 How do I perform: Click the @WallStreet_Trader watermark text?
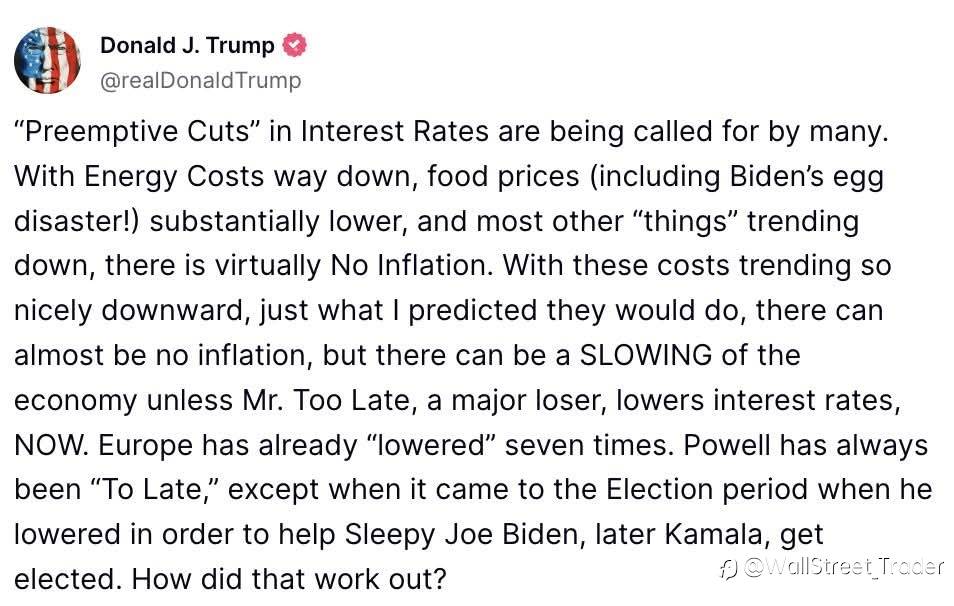point(843,568)
